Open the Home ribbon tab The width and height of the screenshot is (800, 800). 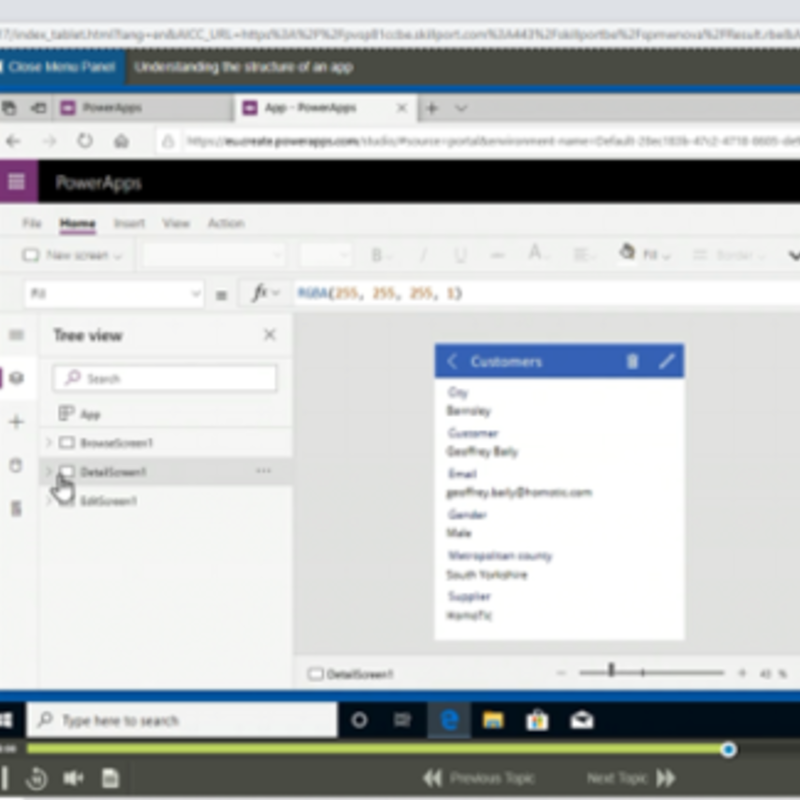pyautogui.click(x=78, y=223)
